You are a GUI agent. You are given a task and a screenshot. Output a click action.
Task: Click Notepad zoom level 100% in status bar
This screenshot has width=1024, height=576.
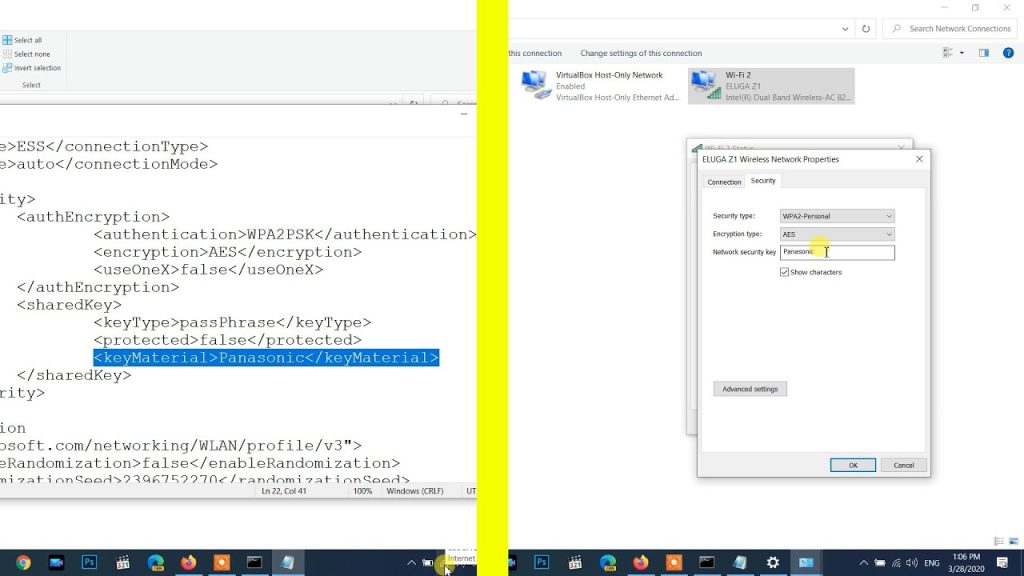click(362, 491)
